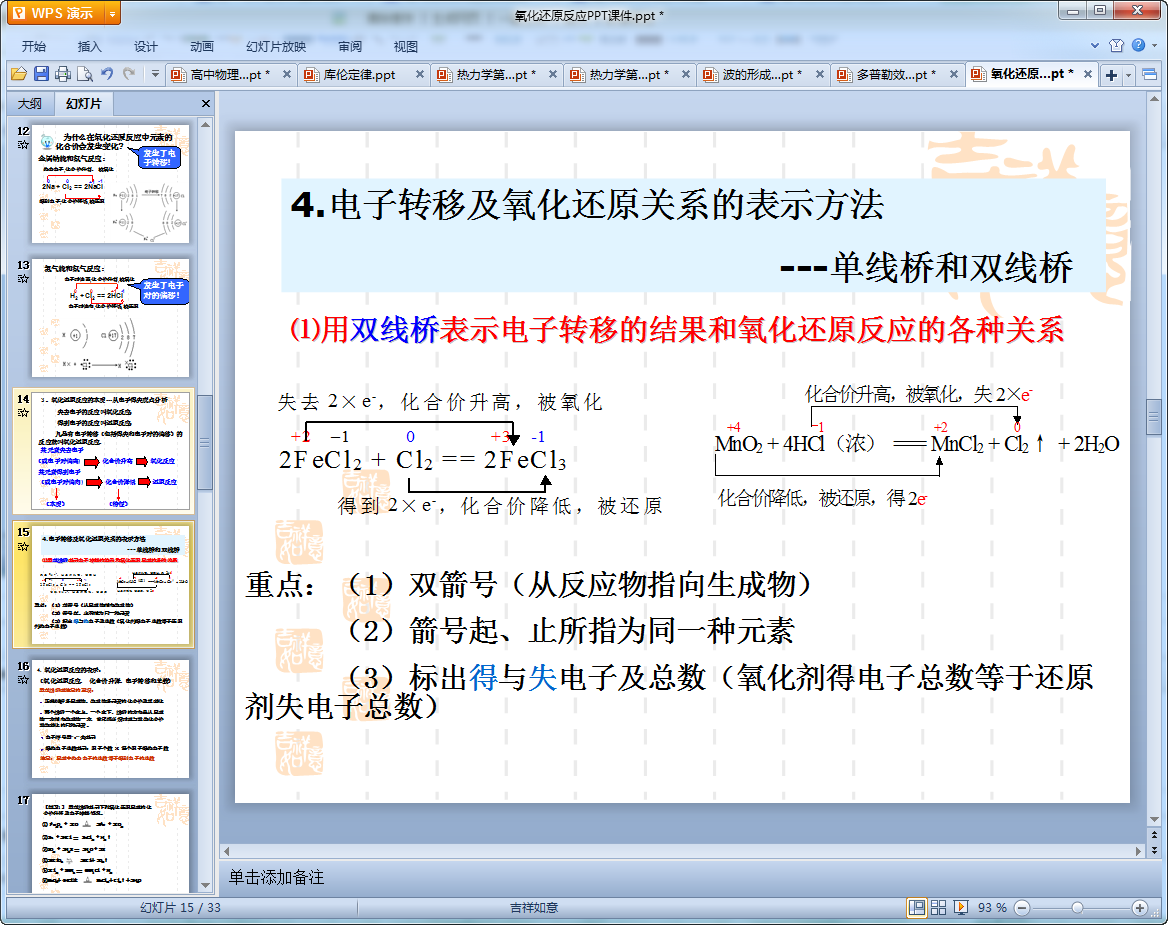The height and width of the screenshot is (925, 1168).
Task: Open the WPS 演示 application menu arrow
Action: (112, 13)
